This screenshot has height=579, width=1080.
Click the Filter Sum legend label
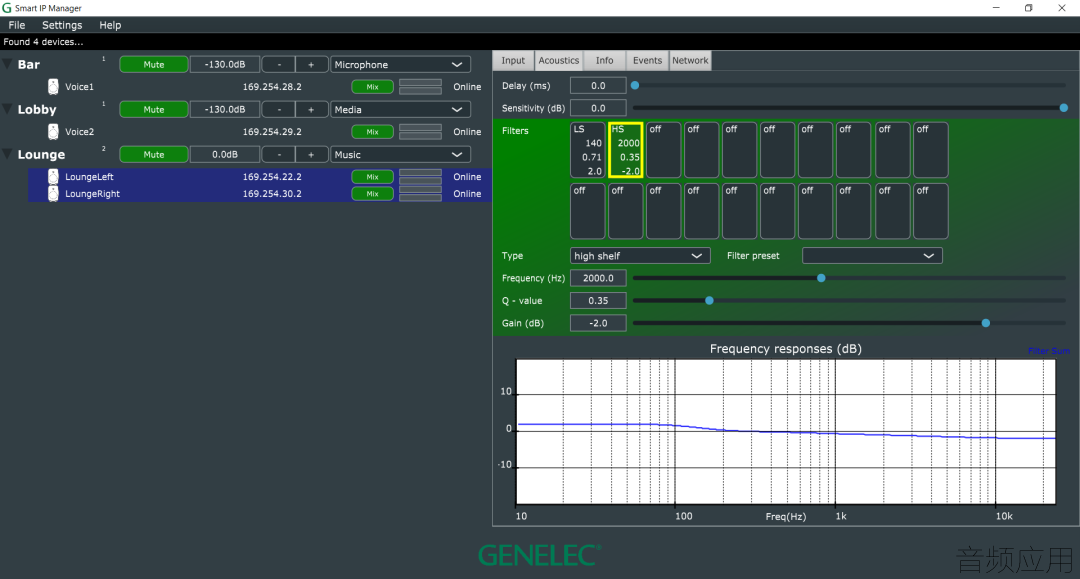coord(1048,351)
